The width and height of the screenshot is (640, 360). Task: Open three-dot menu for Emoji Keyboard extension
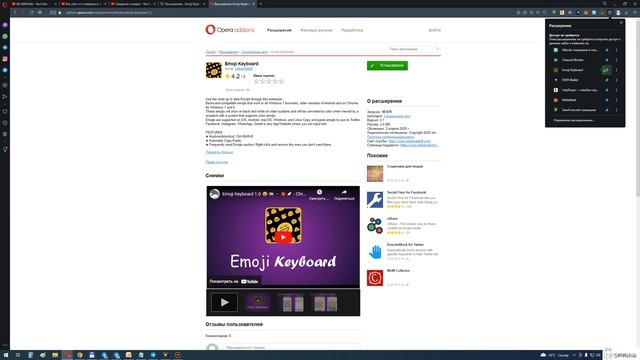click(616, 70)
